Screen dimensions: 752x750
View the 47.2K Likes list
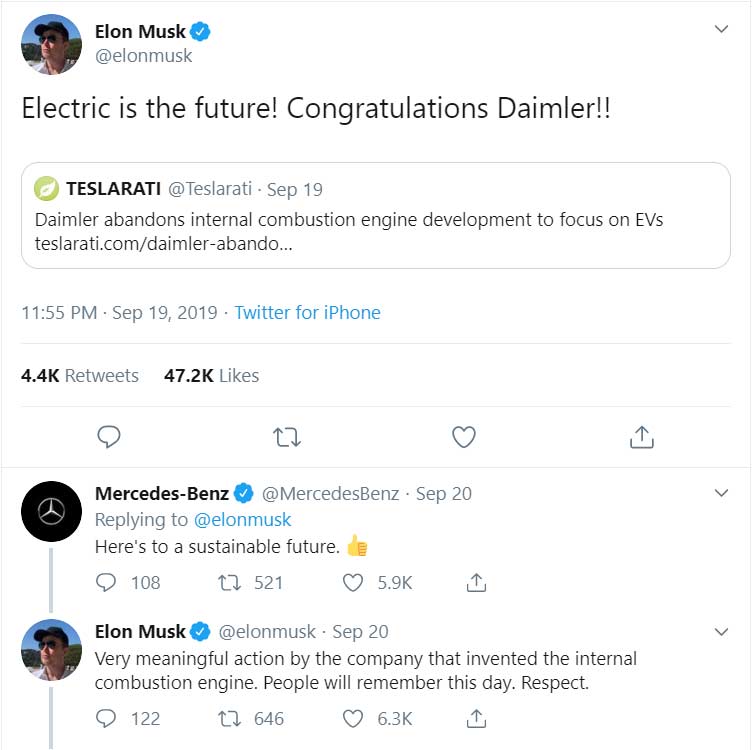[x=211, y=376]
